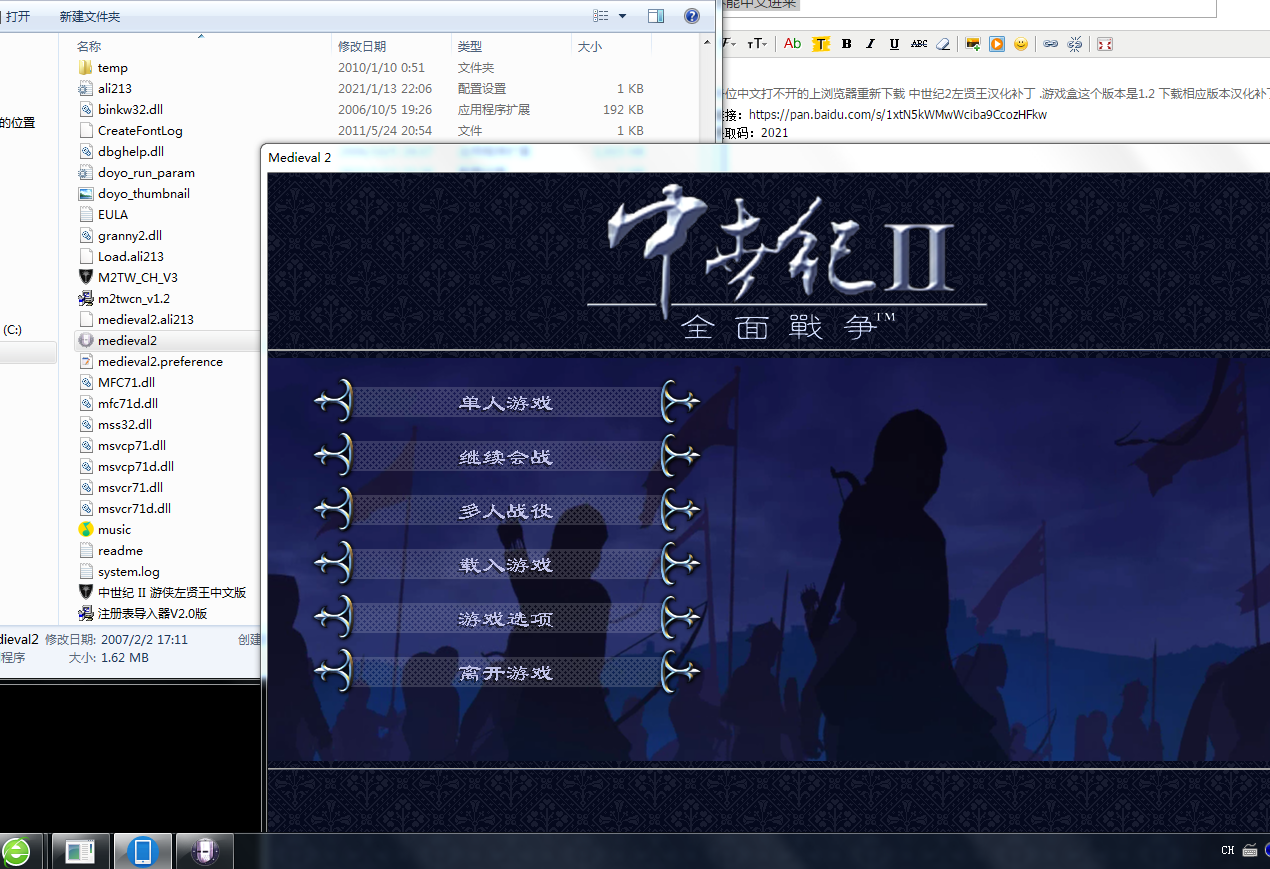The height and width of the screenshot is (869, 1270).
Task: Apply font color with the red Ab icon
Action: coord(792,44)
